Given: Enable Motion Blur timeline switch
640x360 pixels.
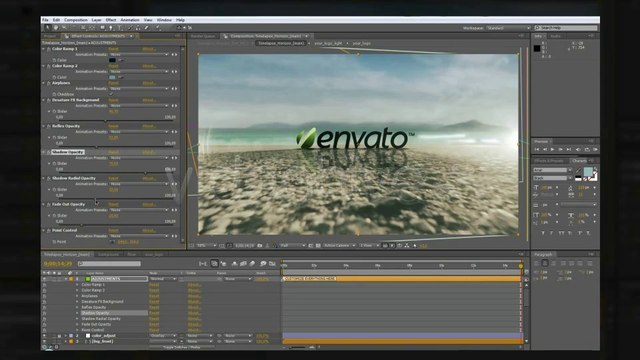Looking at the screenshot, I should coord(252,264).
